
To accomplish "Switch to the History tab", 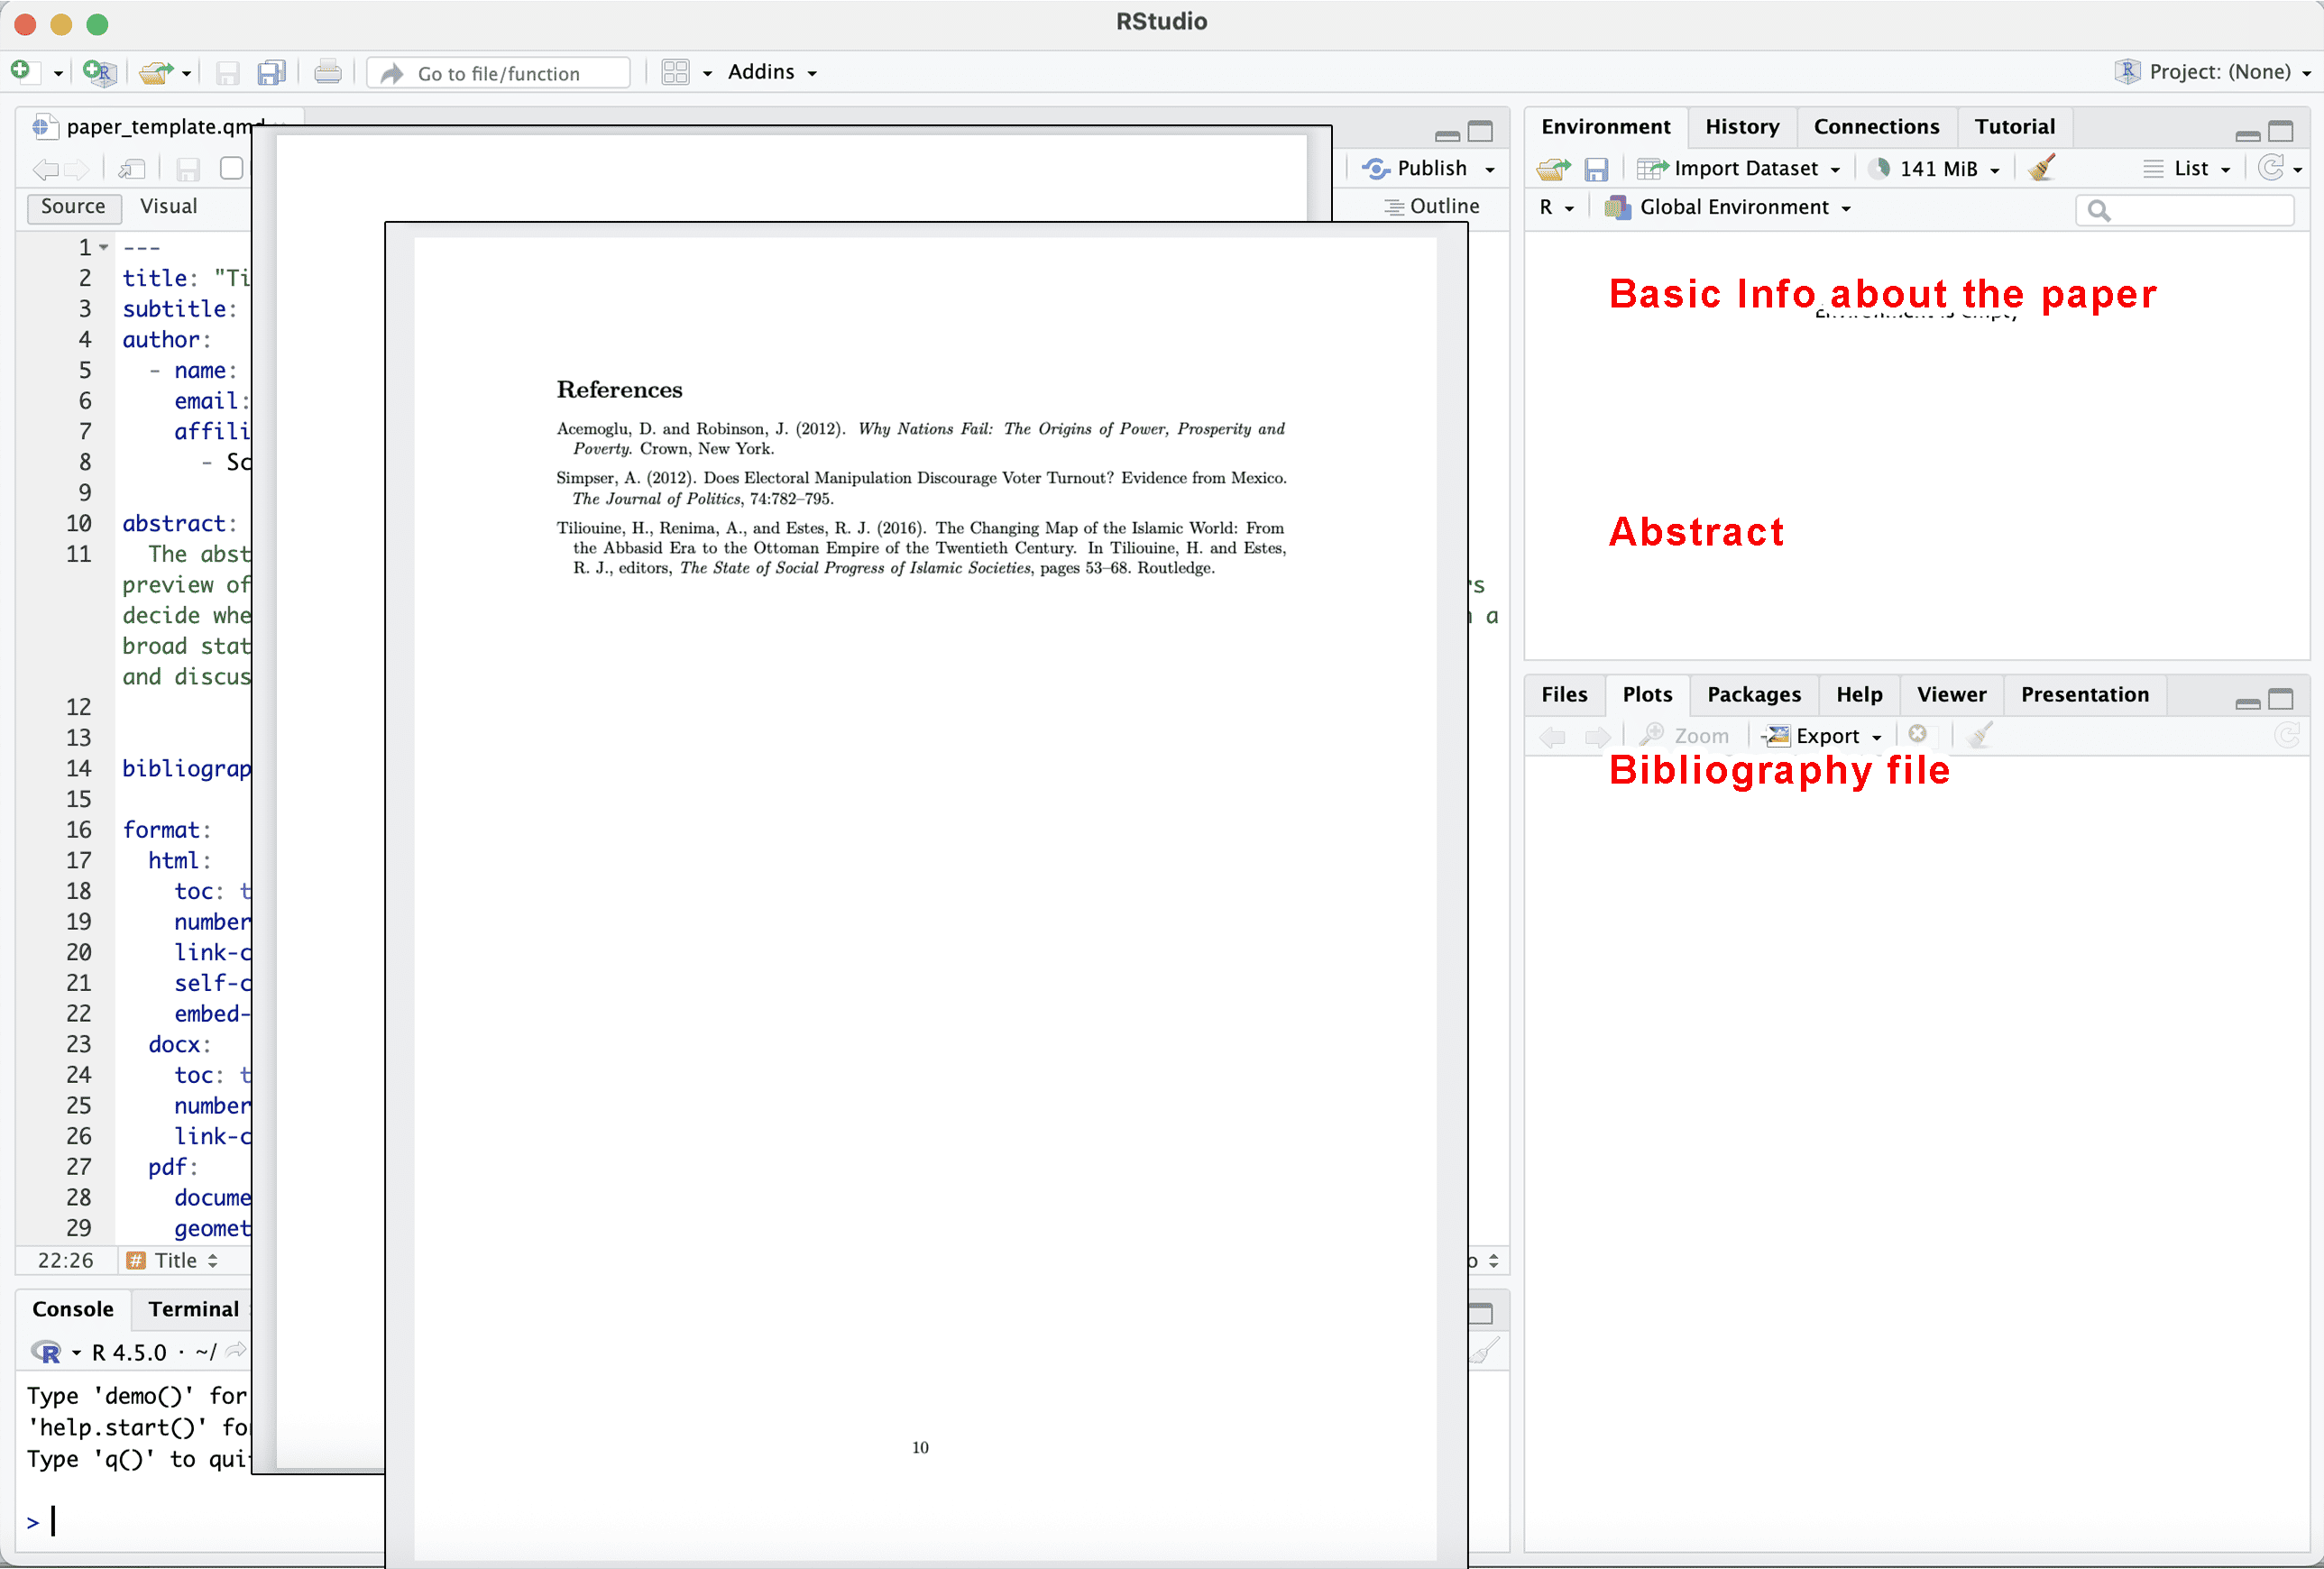I will (x=1741, y=126).
